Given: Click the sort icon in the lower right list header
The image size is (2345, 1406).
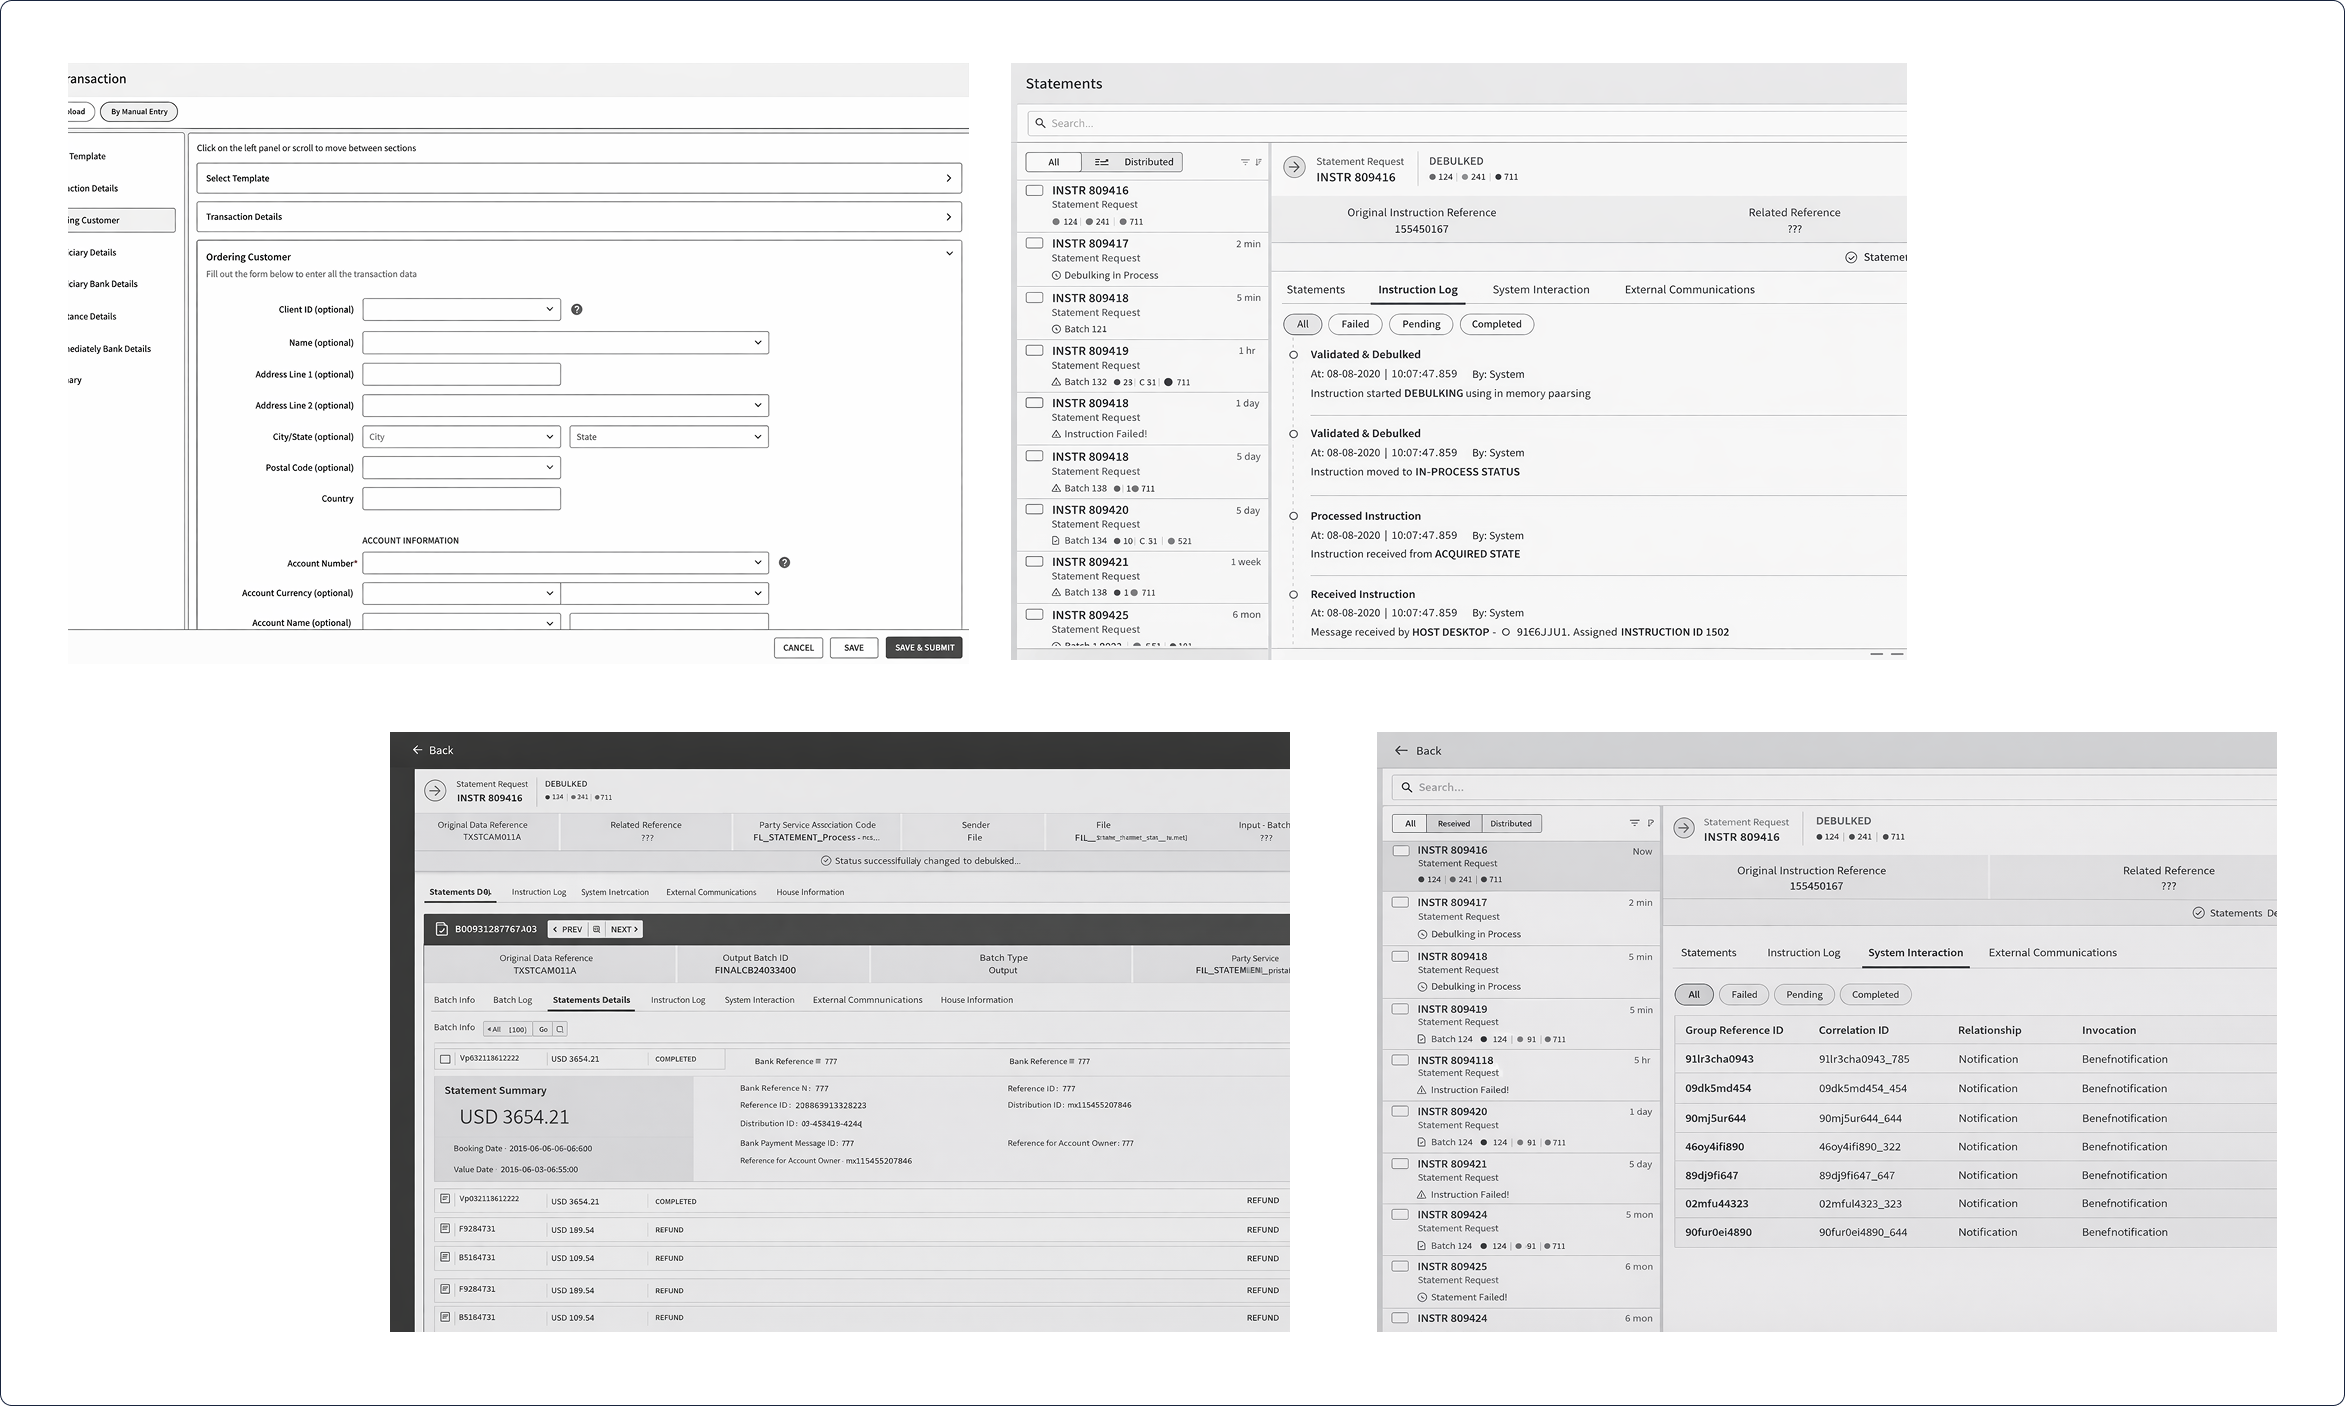Looking at the screenshot, I should 1650,823.
